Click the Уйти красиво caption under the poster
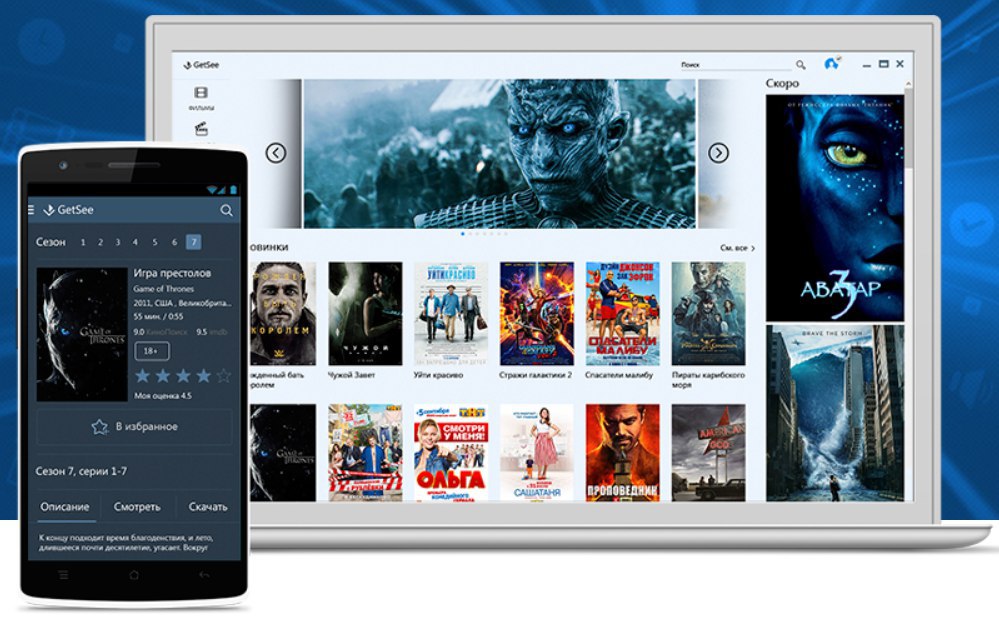The width and height of the screenshot is (999, 625). [x=438, y=375]
